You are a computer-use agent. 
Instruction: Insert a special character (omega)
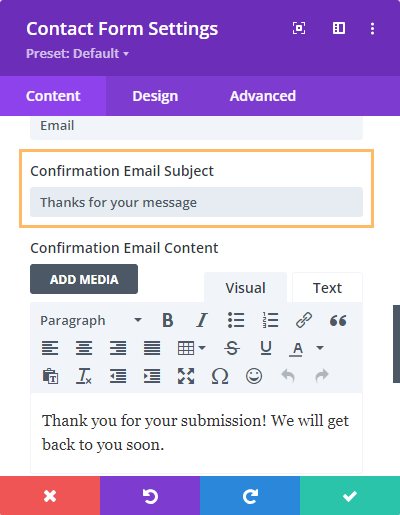click(220, 376)
